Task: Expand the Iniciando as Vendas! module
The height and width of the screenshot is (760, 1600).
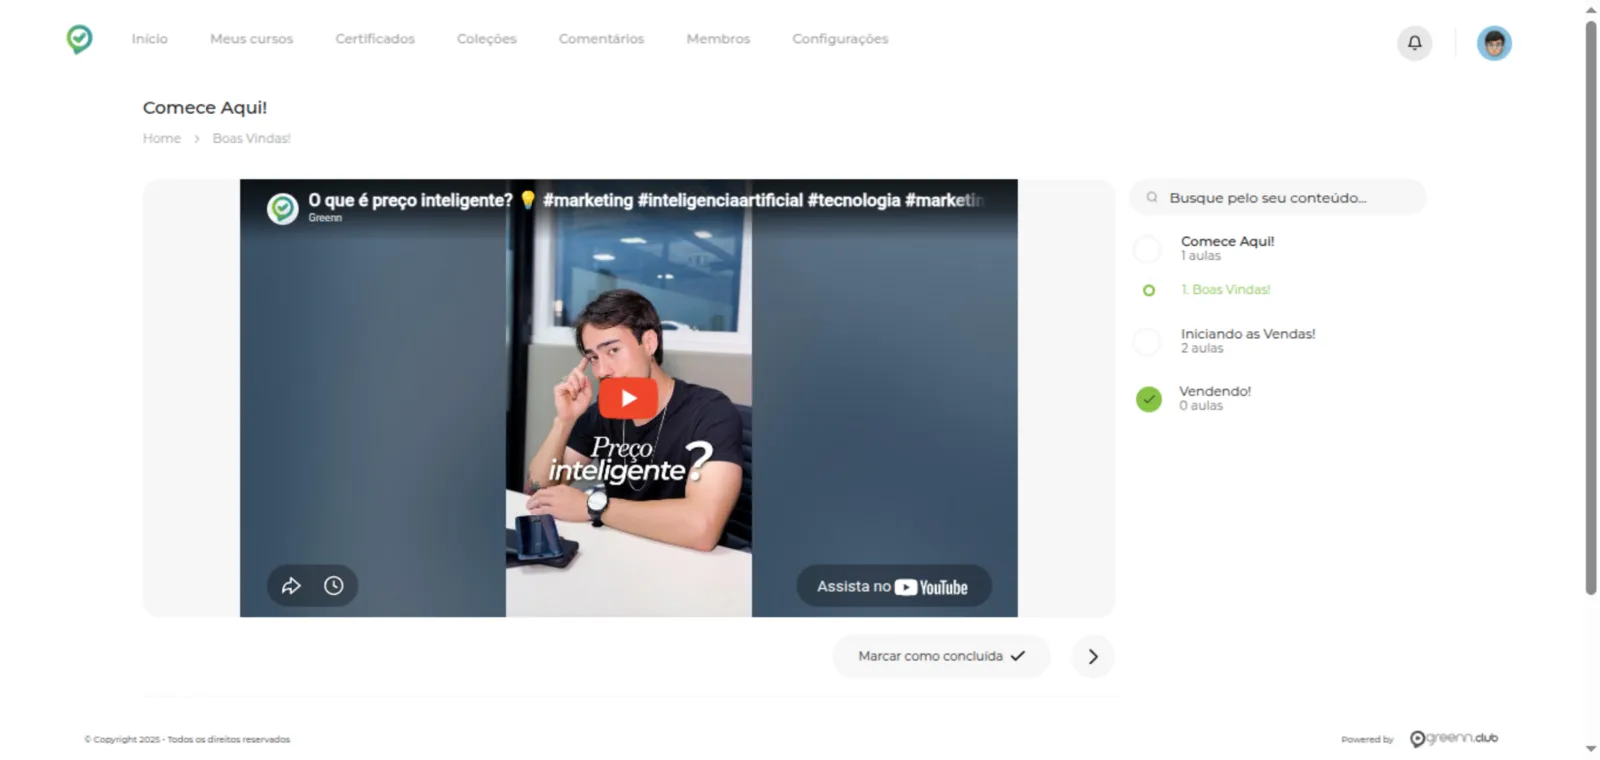Action: (x=1247, y=341)
